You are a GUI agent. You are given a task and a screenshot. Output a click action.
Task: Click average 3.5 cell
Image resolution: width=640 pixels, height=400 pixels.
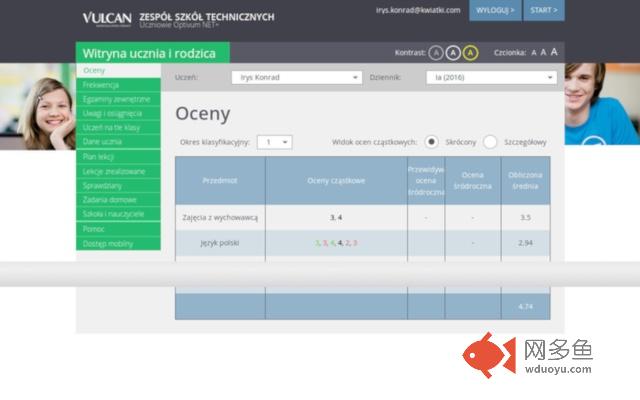point(525,218)
